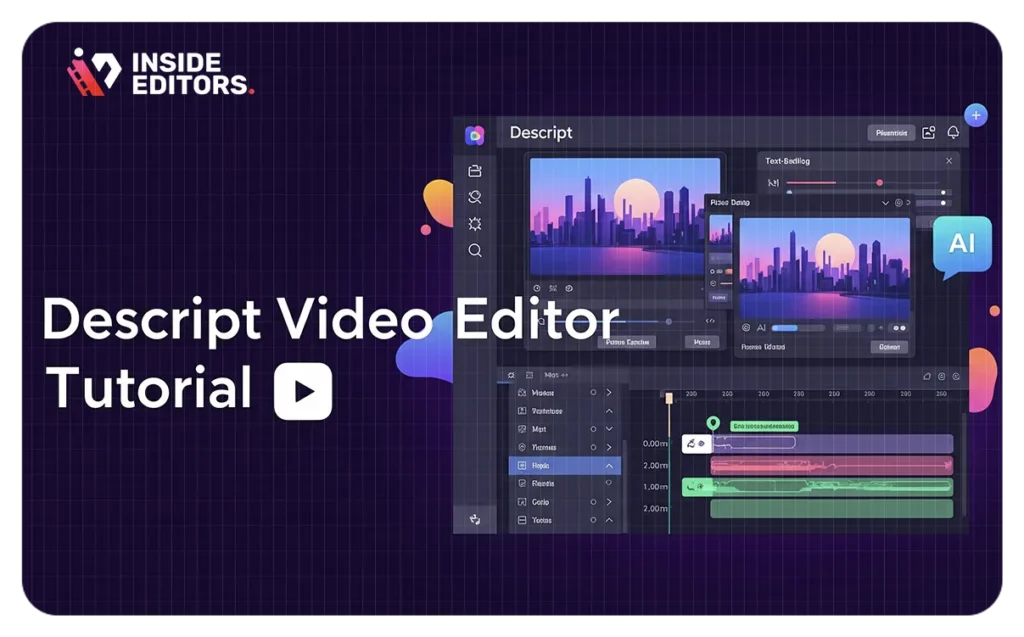The width and height of the screenshot is (1024, 637).
Task: Click the '0,00m' track label
Action: (655, 444)
